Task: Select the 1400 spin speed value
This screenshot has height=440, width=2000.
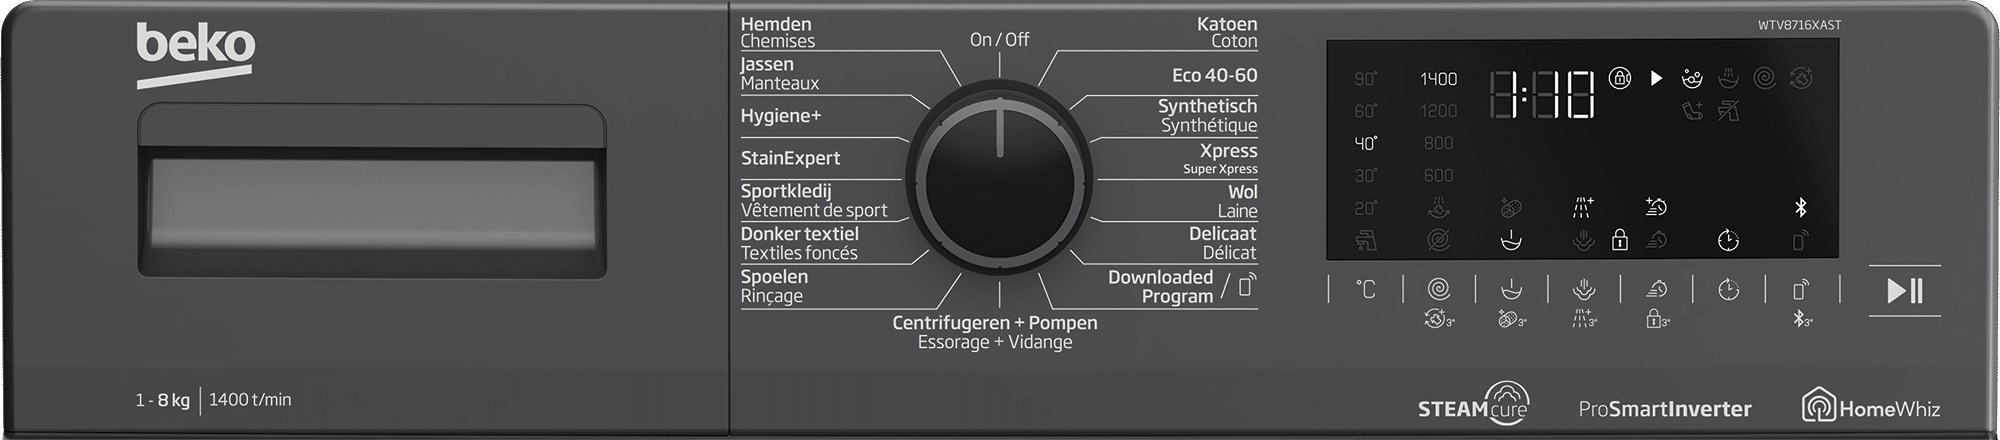Action: pos(1439,79)
